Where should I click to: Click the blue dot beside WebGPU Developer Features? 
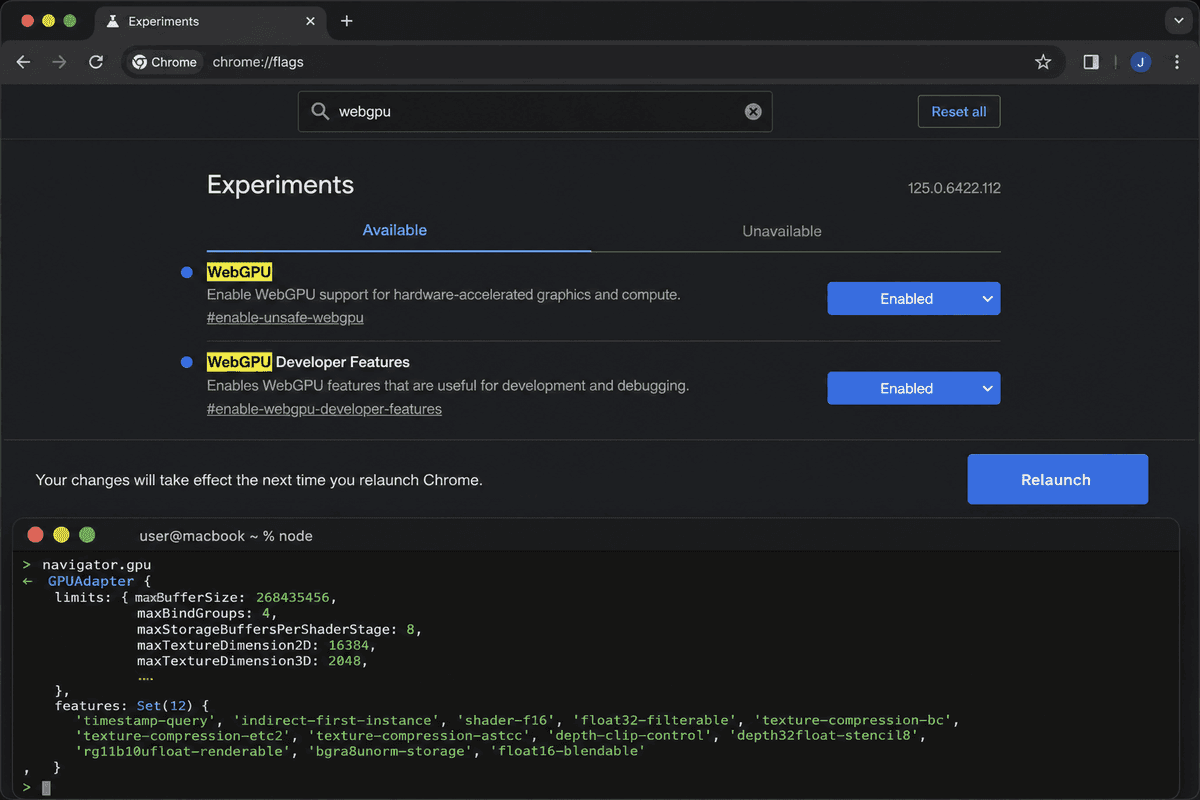click(x=187, y=362)
